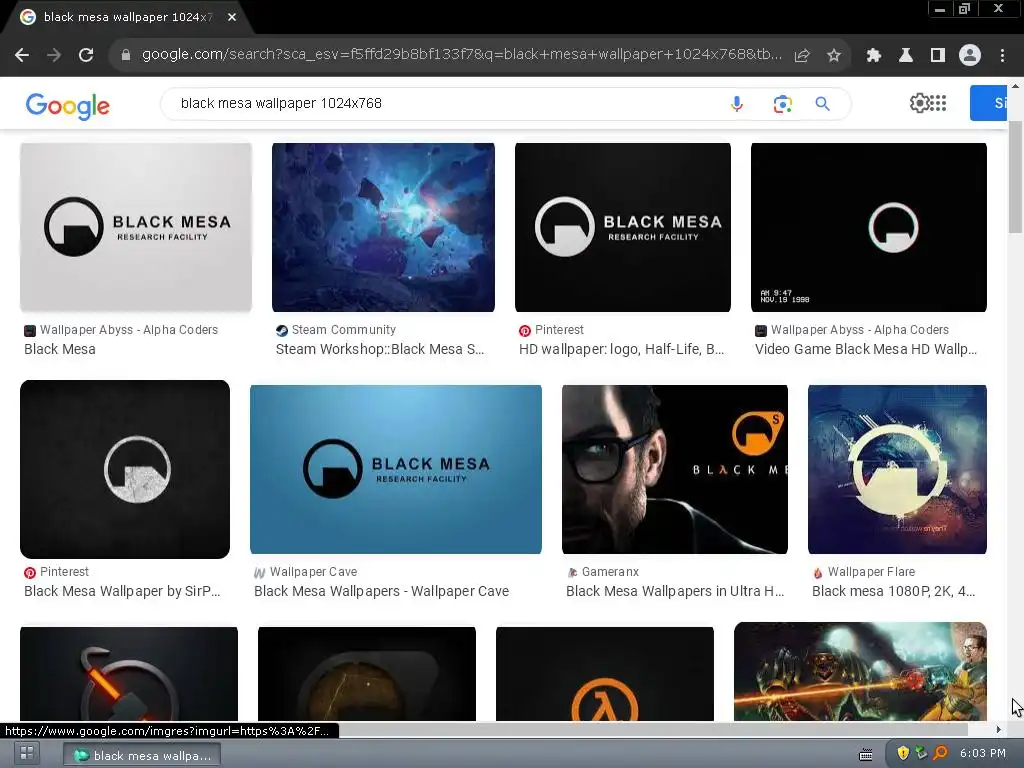Open the Chrome profile avatar
This screenshot has width=1024, height=768.
click(970, 55)
